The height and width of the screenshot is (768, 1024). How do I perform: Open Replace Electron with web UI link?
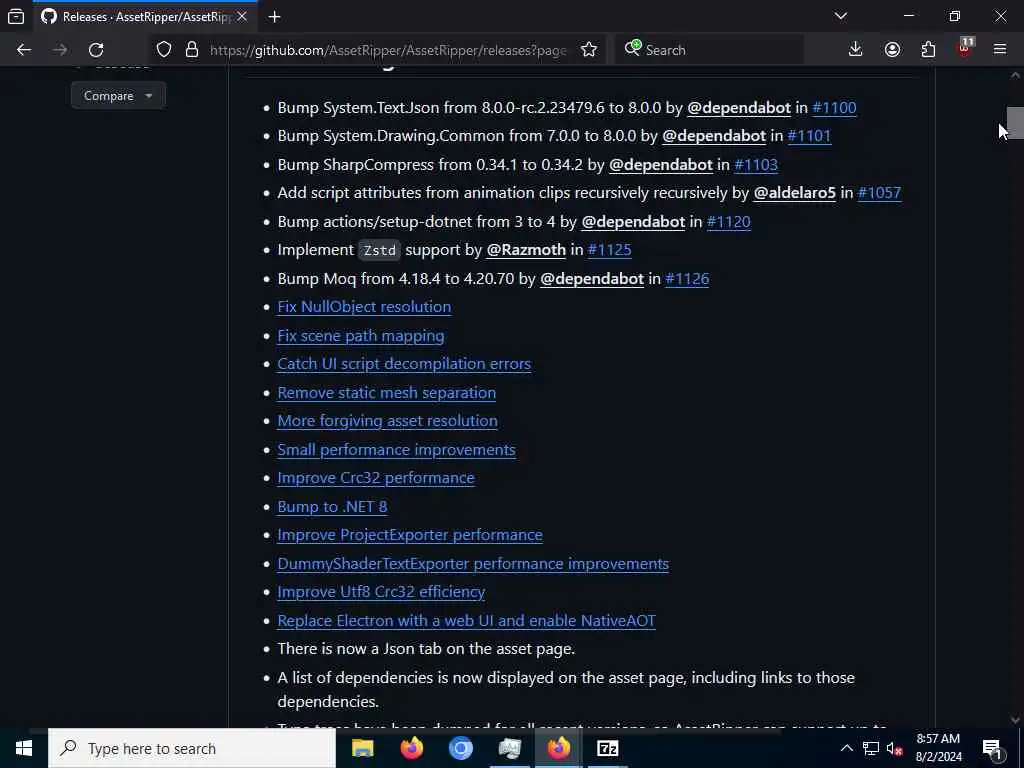pos(466,620)
